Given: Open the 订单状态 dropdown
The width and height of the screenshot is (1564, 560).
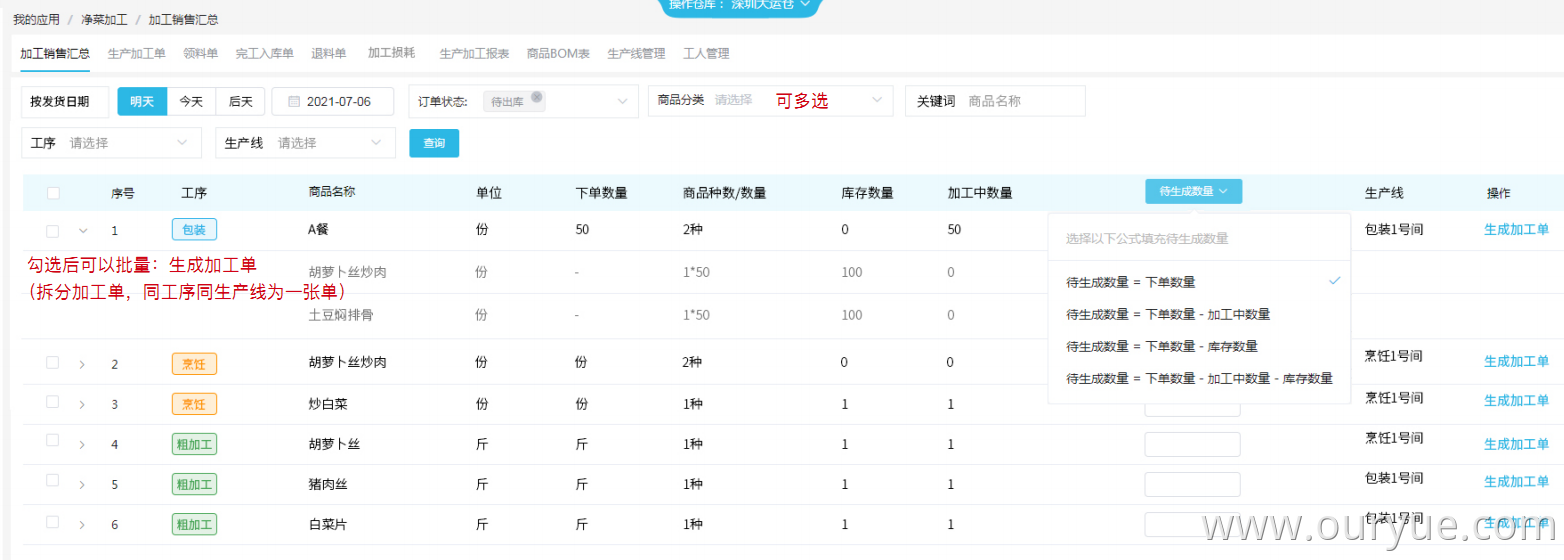Looking at the screenshot, I should (523, 101).
